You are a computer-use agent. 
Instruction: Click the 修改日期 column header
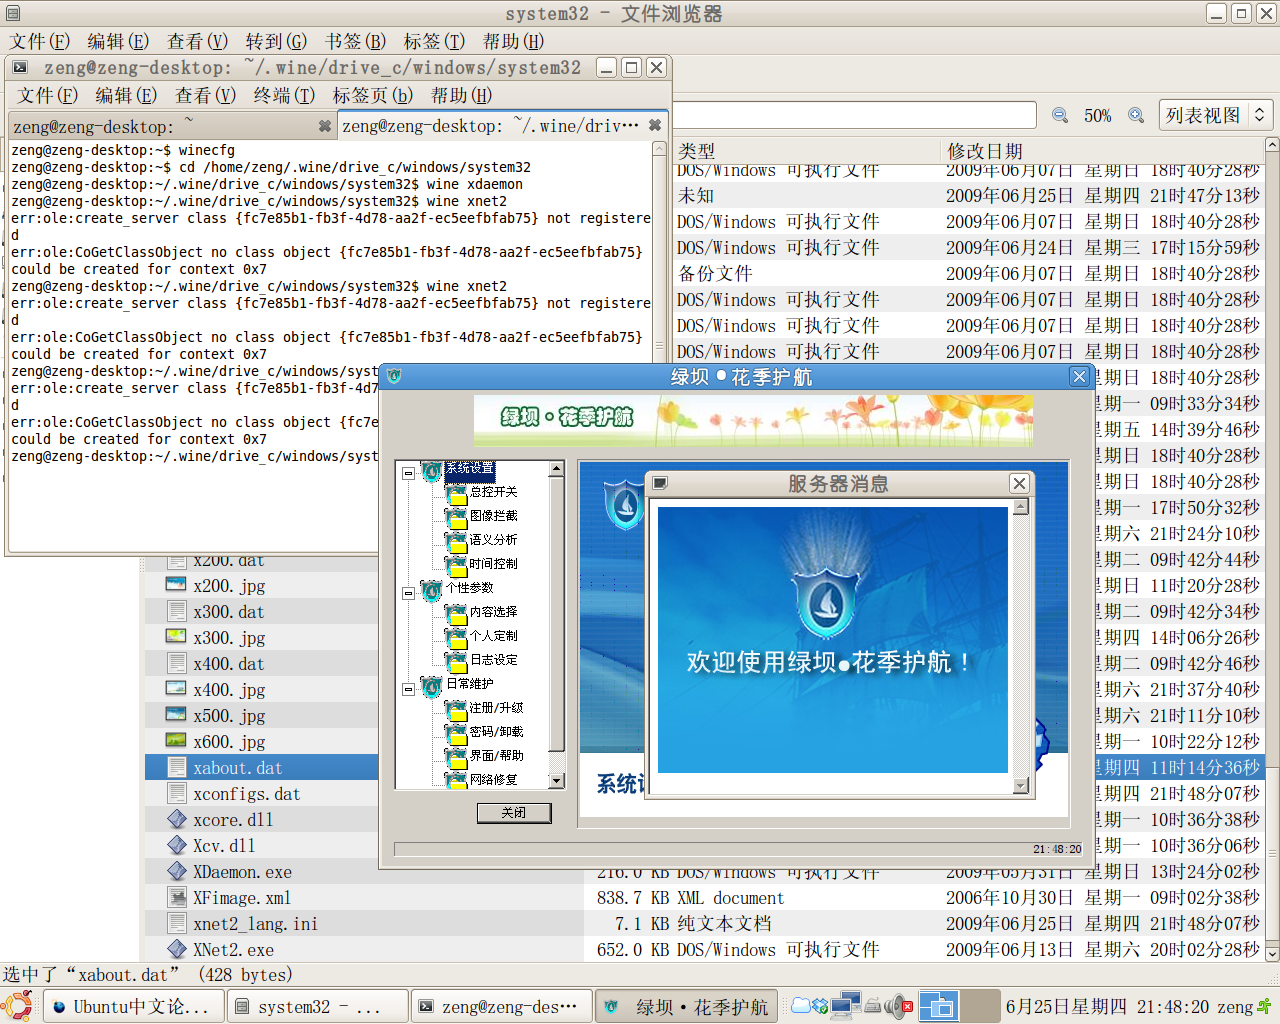click(1103, 150)
